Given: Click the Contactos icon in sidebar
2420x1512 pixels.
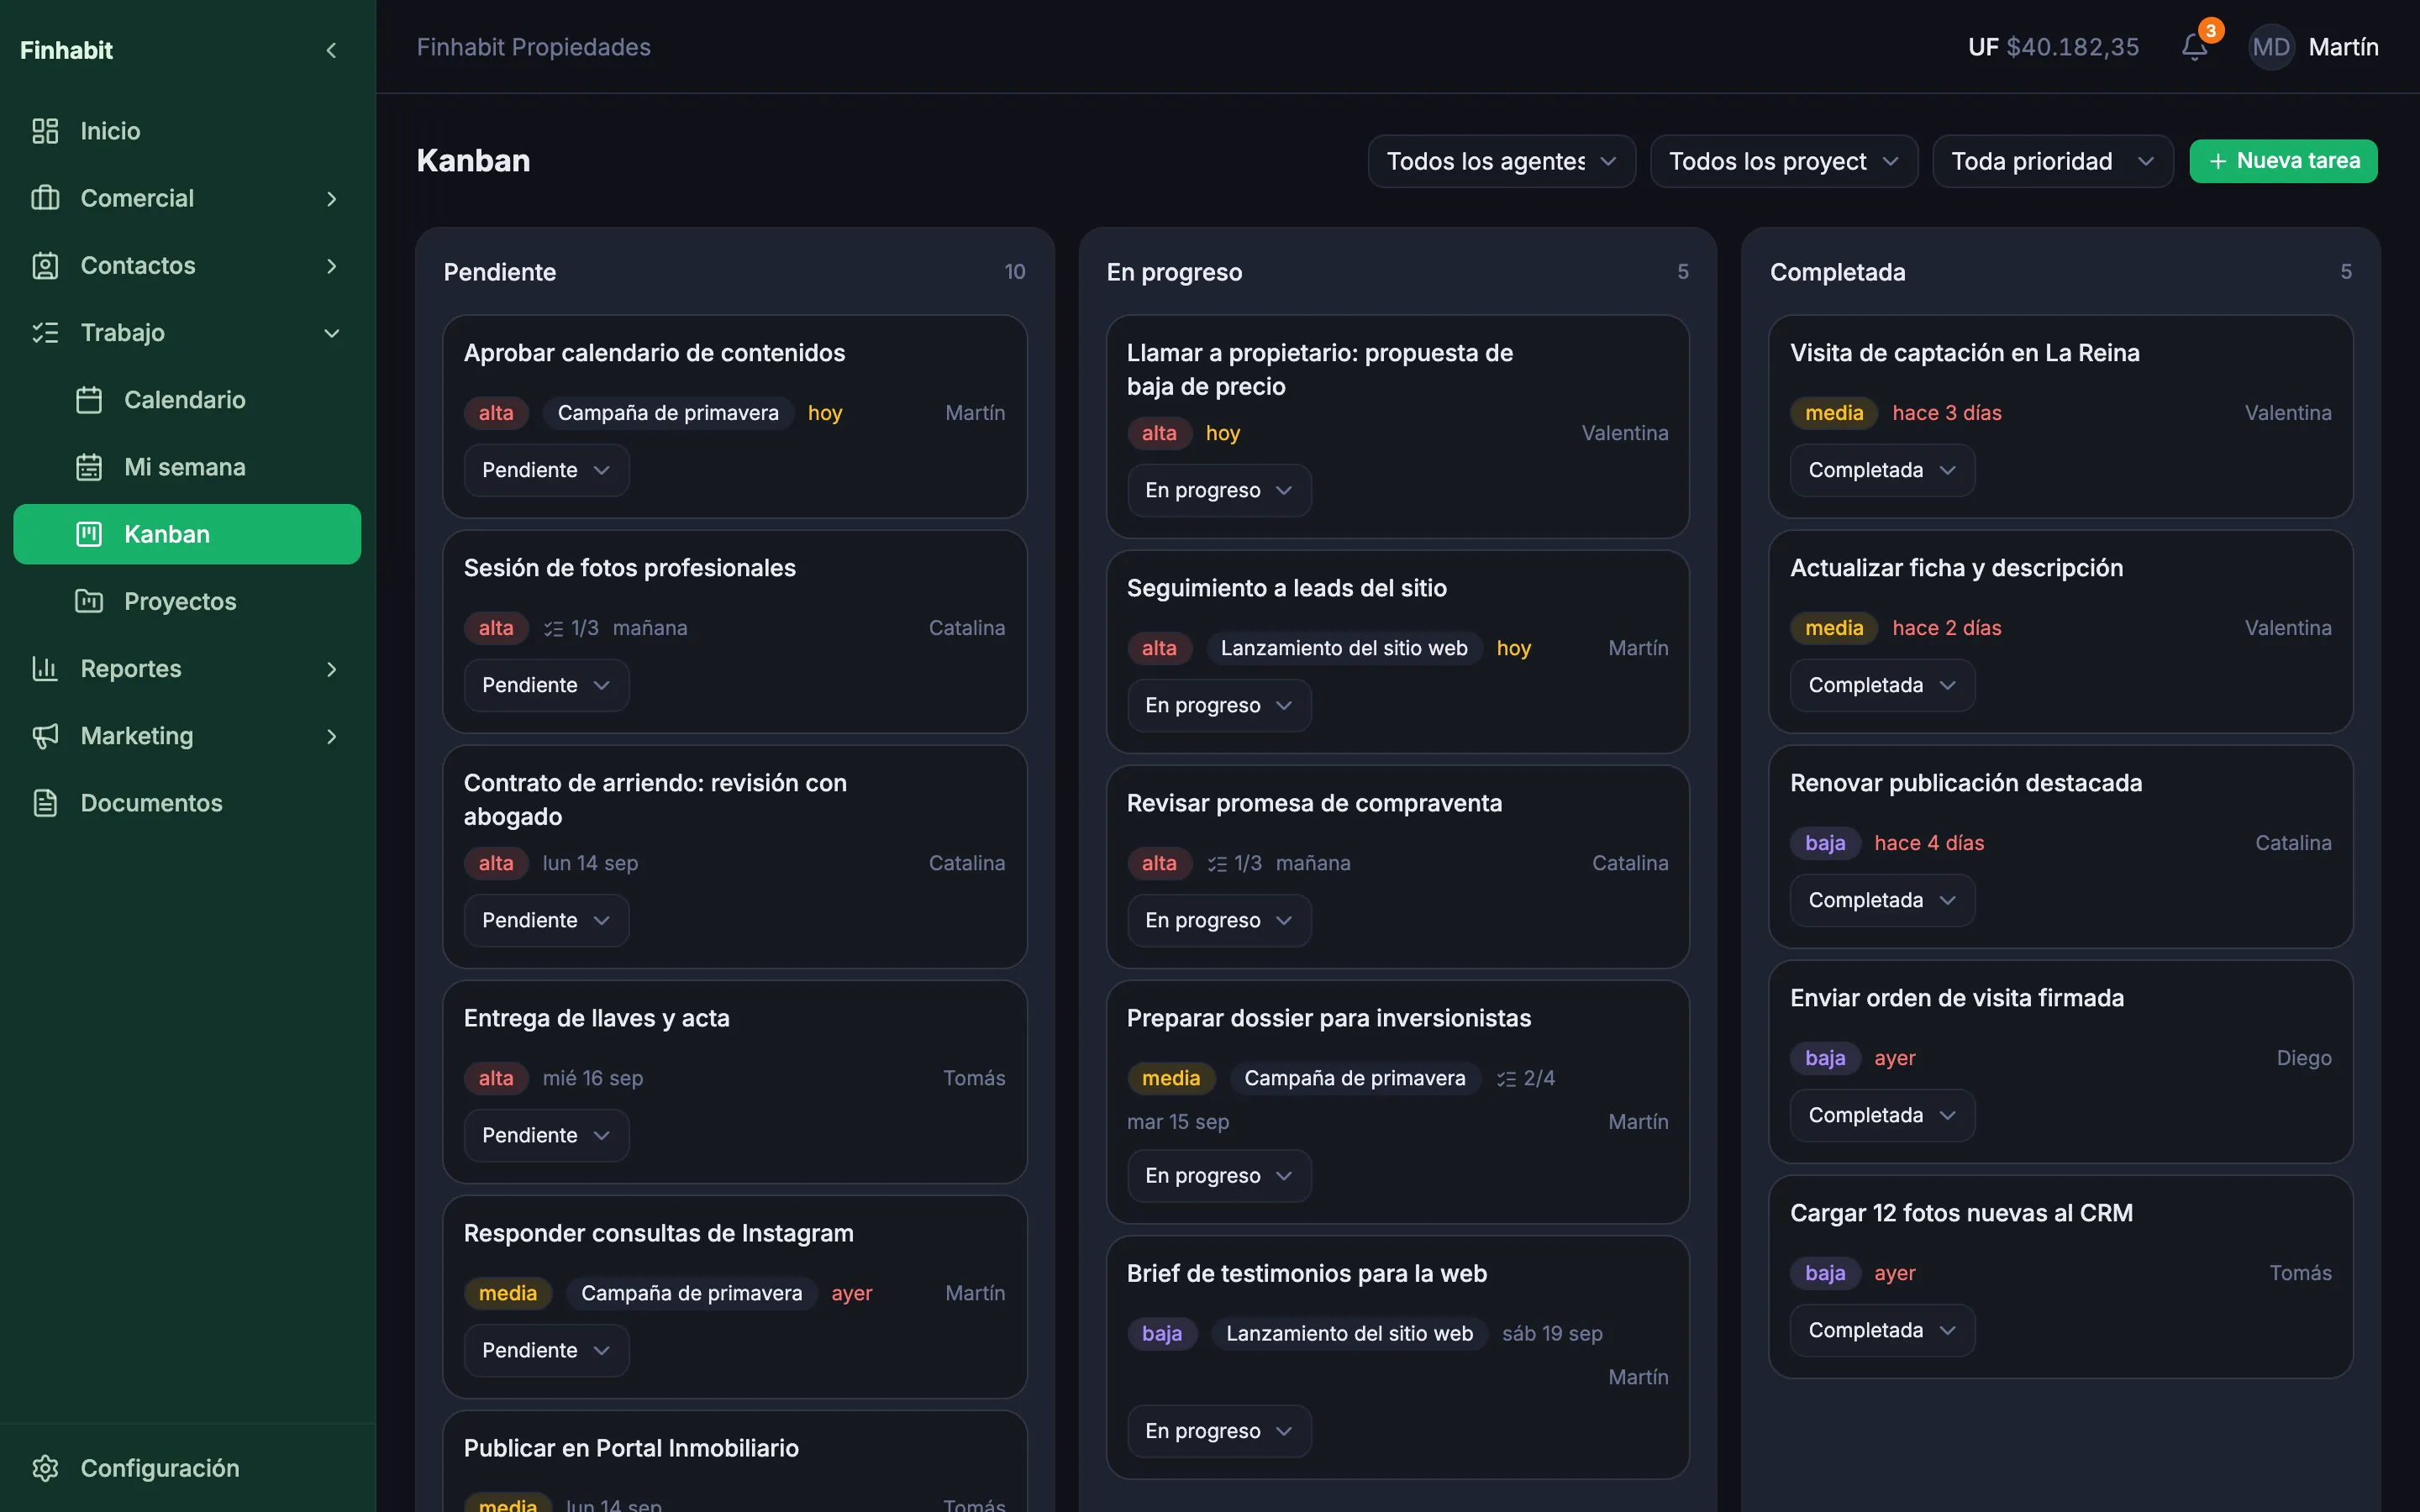Looking at the screenshot, I should tap(45, 265).
